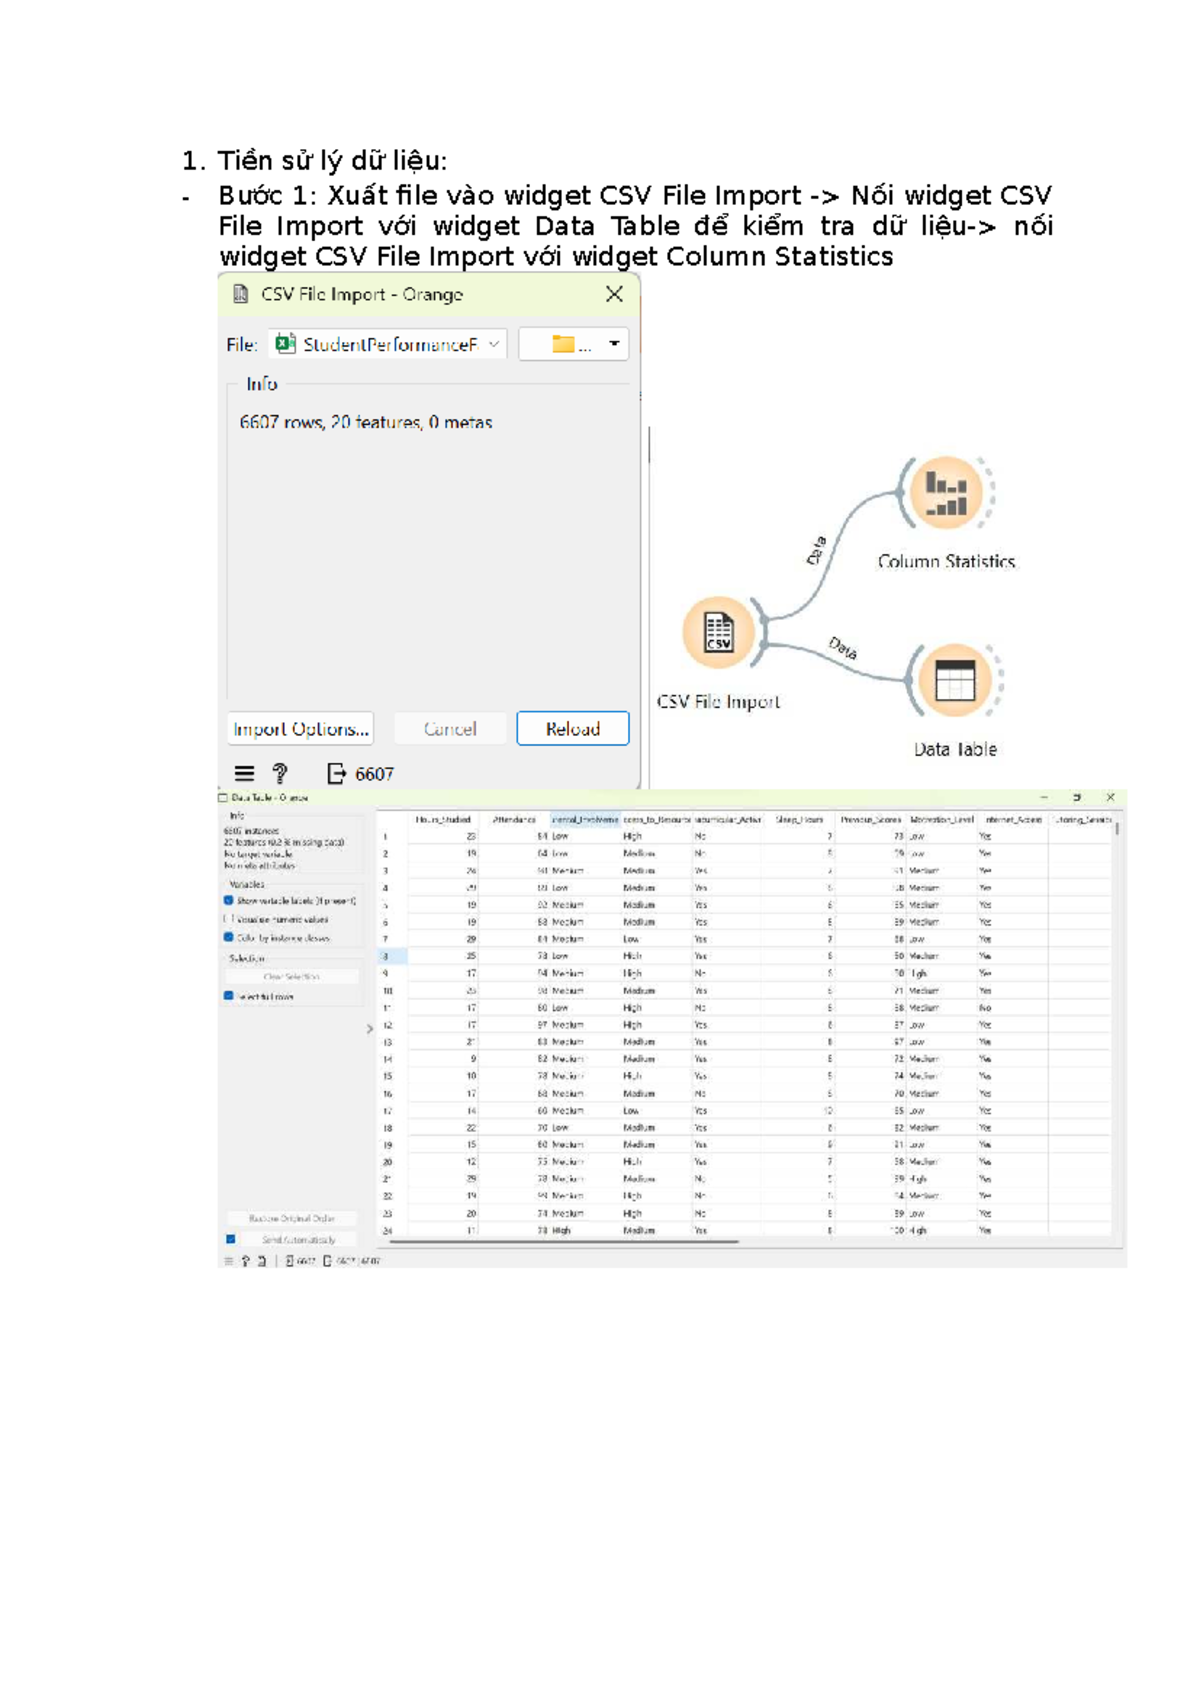The width and height of the screenshot is (1200, 1696).
Task: Sort by Internet_Access column header
Action: click(1013, 819)
